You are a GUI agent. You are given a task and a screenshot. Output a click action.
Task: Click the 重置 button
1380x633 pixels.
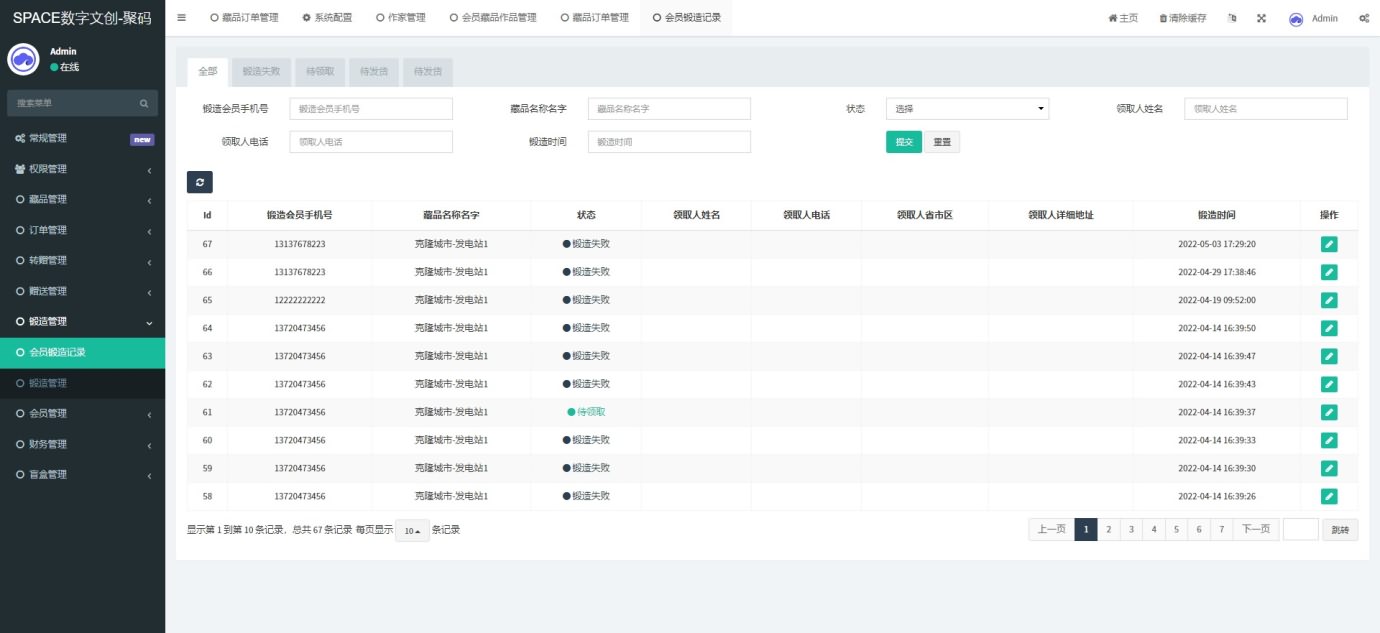tap(942, 142)
